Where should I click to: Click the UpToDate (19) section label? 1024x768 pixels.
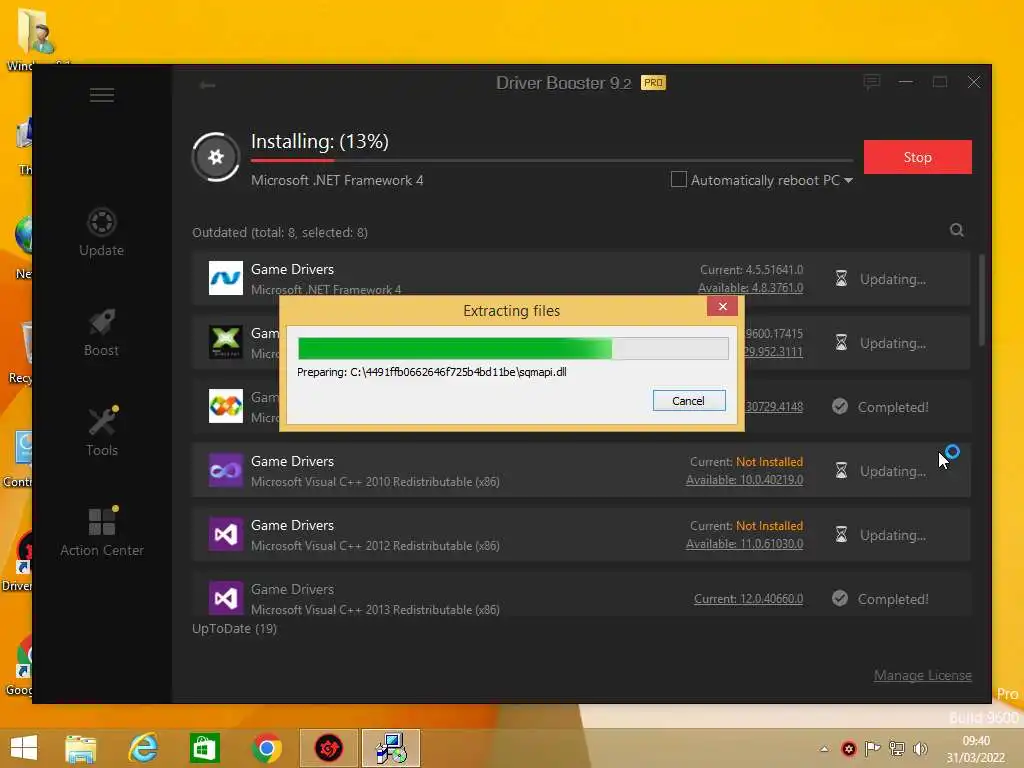tap(234, 628)
